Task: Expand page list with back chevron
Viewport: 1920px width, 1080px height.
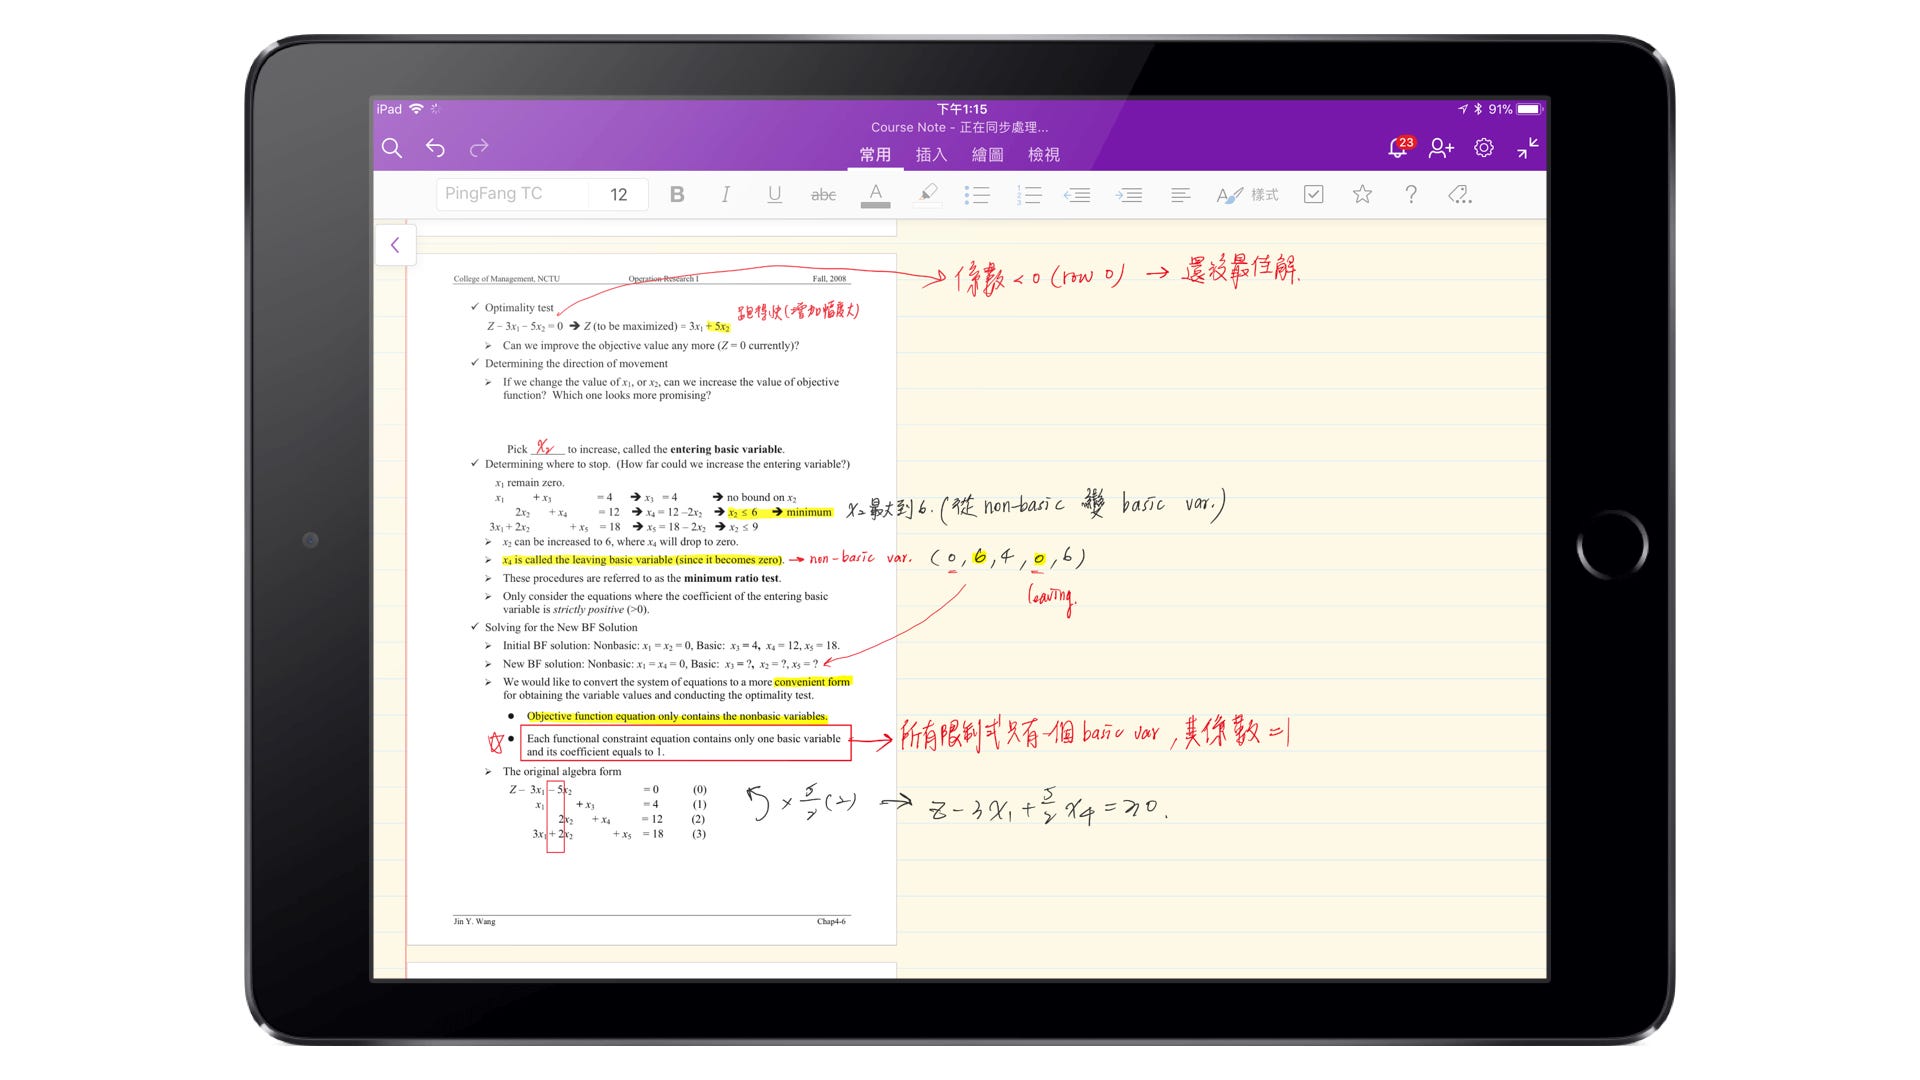Action: pos(395,245)
